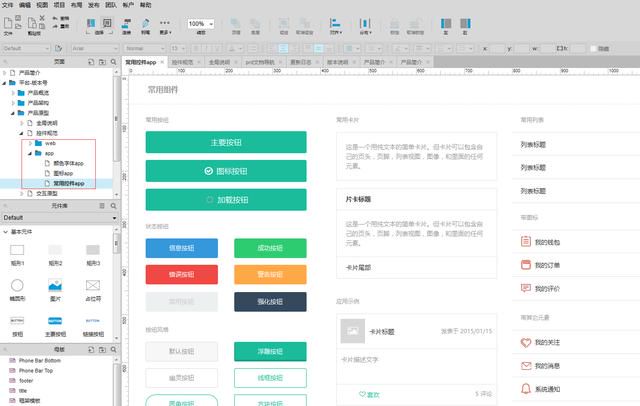Close the 常用控件app tab

[162, 62]
